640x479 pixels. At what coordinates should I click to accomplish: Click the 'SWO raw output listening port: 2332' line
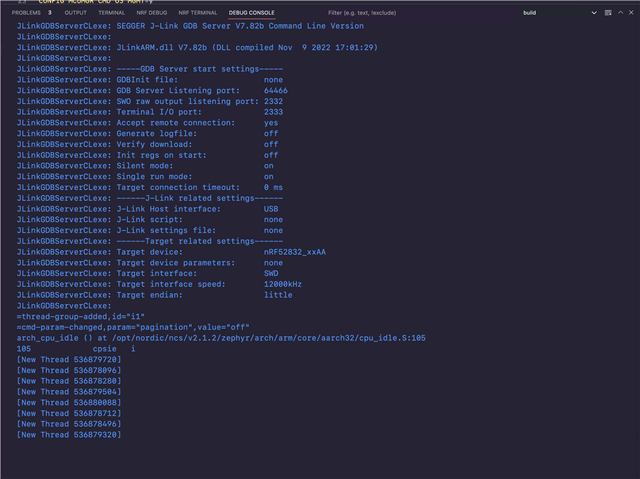click(150, 101)
